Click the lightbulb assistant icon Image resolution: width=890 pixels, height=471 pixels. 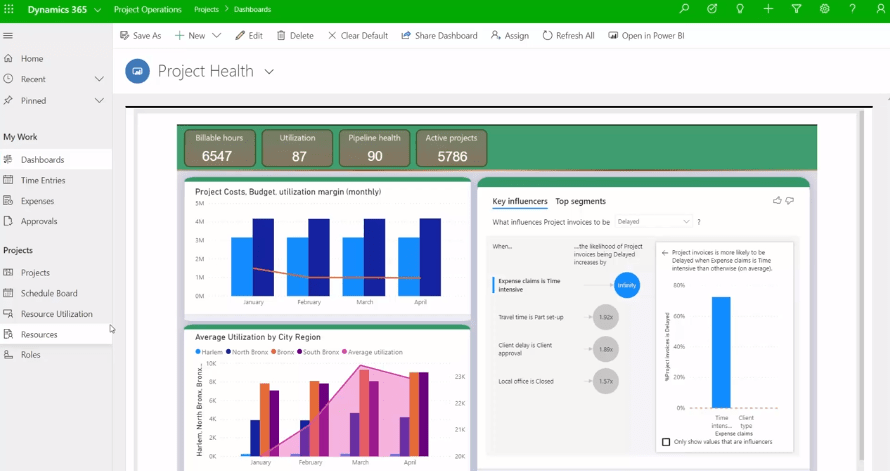coord(740,8)
